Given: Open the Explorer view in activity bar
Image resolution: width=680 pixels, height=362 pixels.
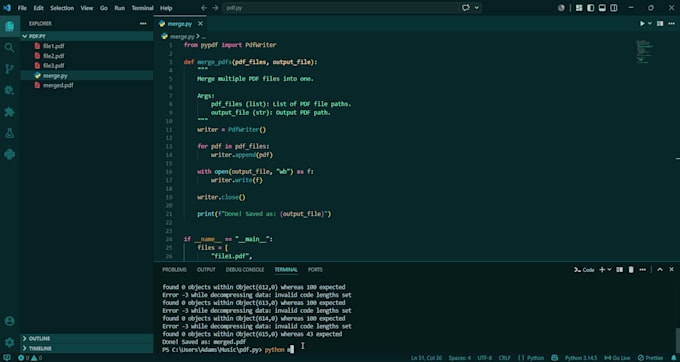Looking at the screenshot, I should [10, 26].
